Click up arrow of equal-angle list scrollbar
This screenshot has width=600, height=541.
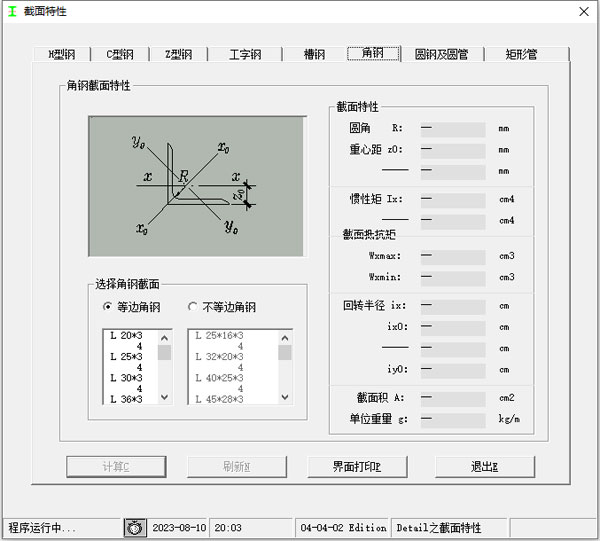165,338
